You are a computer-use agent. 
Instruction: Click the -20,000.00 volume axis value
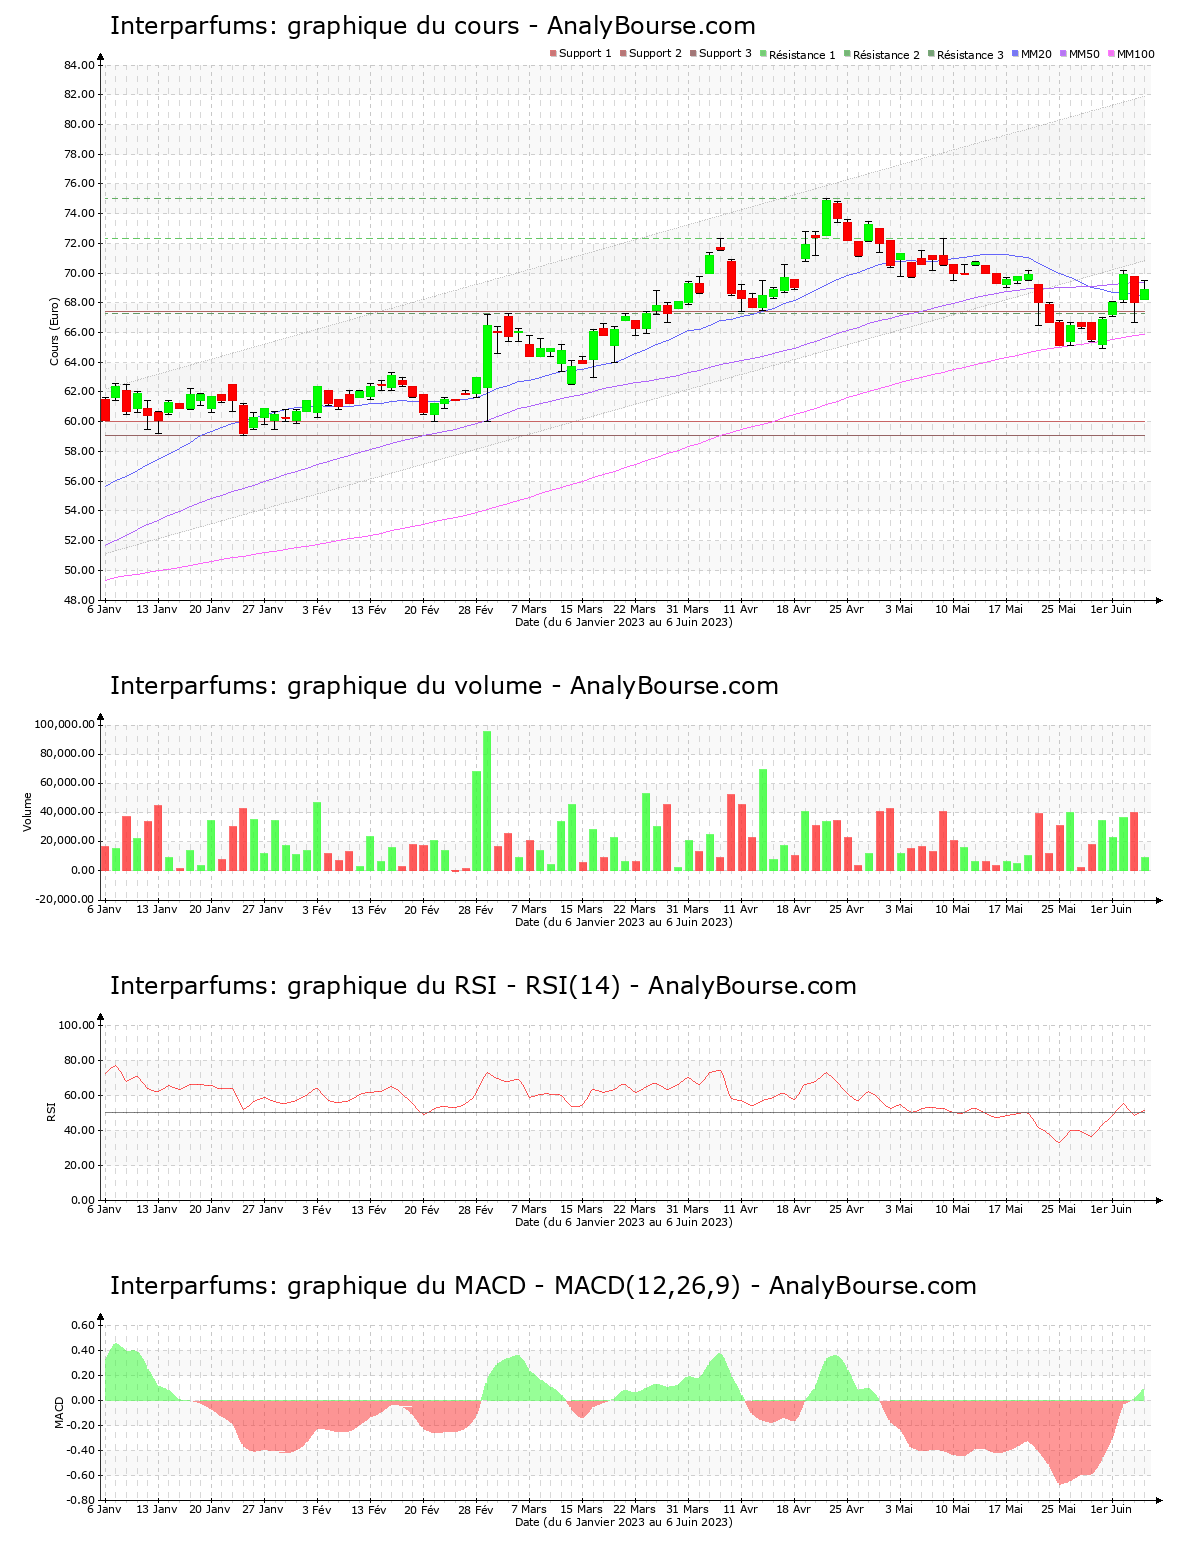point(63,899)
